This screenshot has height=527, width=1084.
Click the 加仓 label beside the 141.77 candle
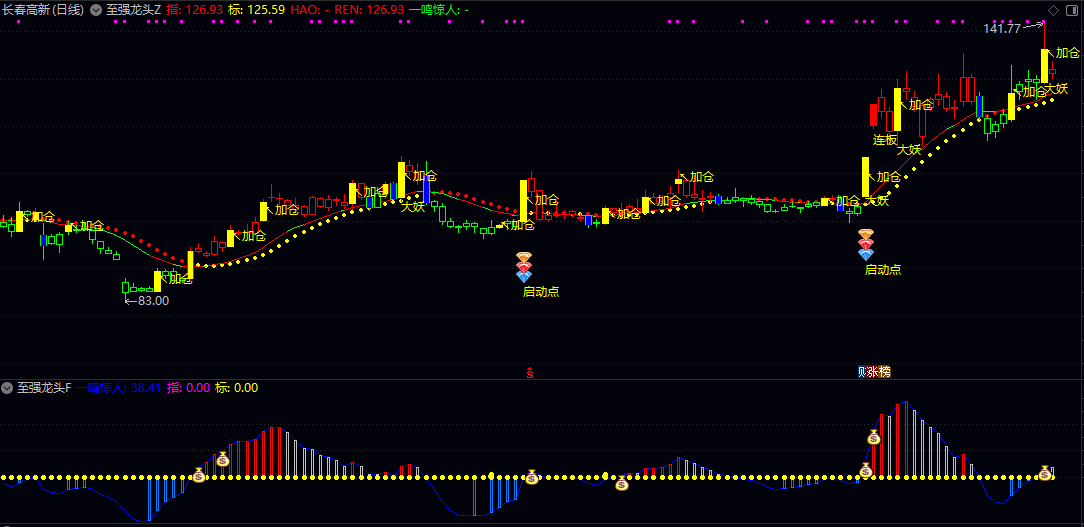pyautogui.click(x=1067, y=53)
